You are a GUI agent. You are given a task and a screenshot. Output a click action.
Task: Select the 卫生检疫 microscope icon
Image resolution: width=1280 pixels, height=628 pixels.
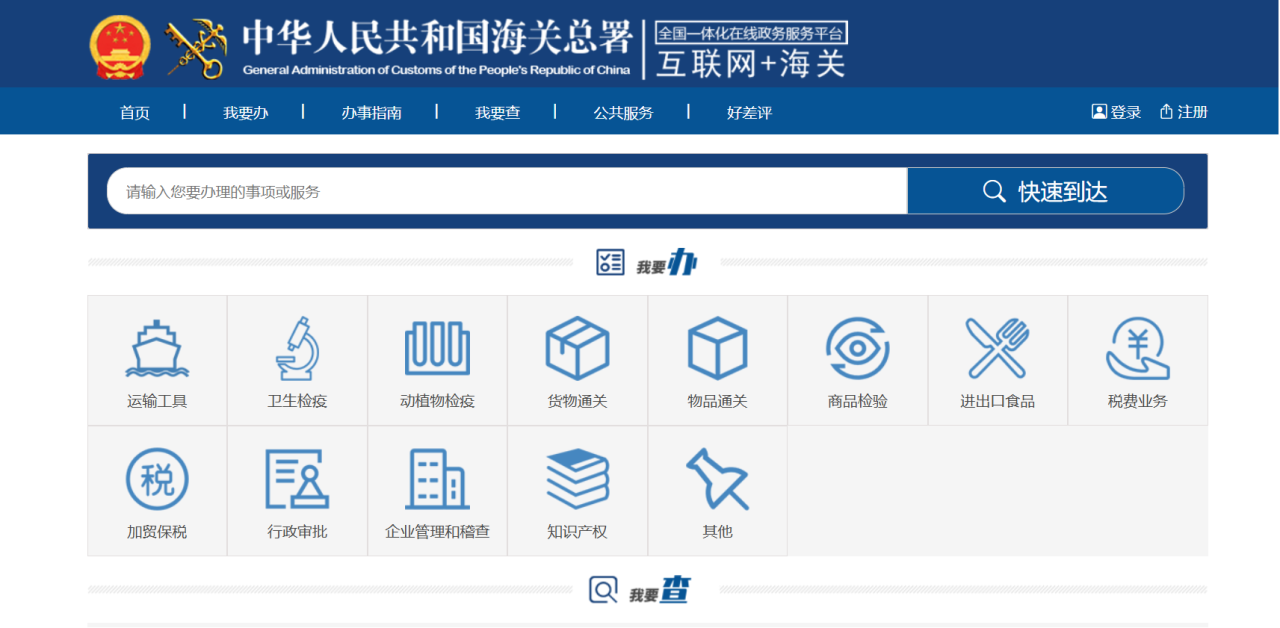[297, 349]
